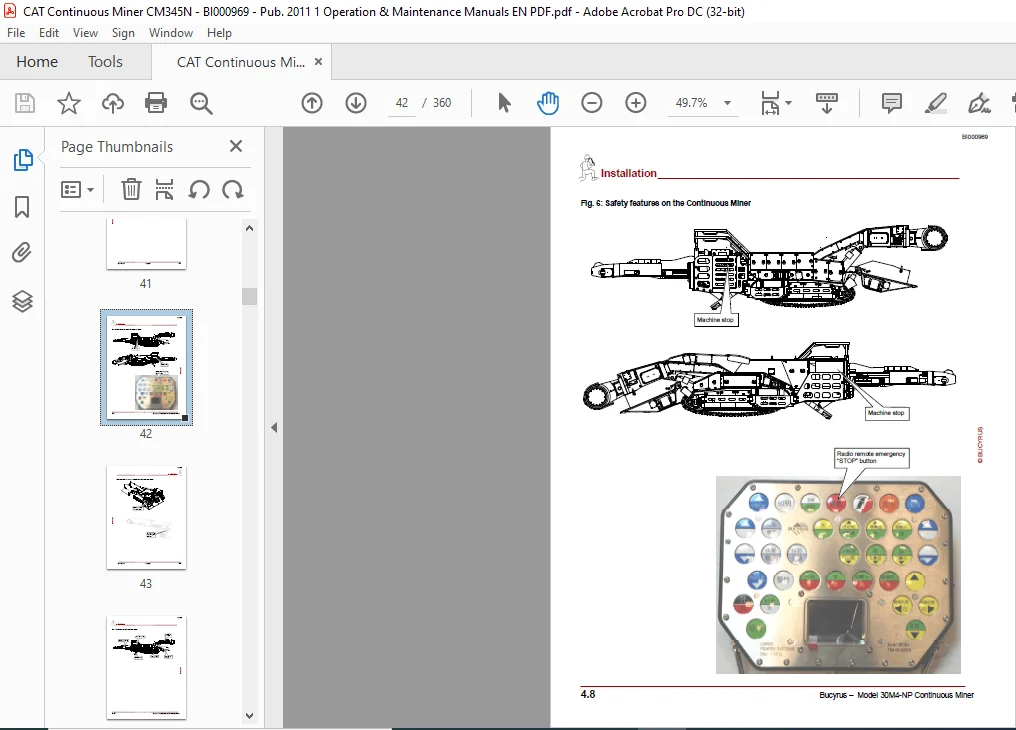This screenshot has height=730, width=1016.
Task: Collapse the navigation pane arrow
Action: (x=274, y=428)
